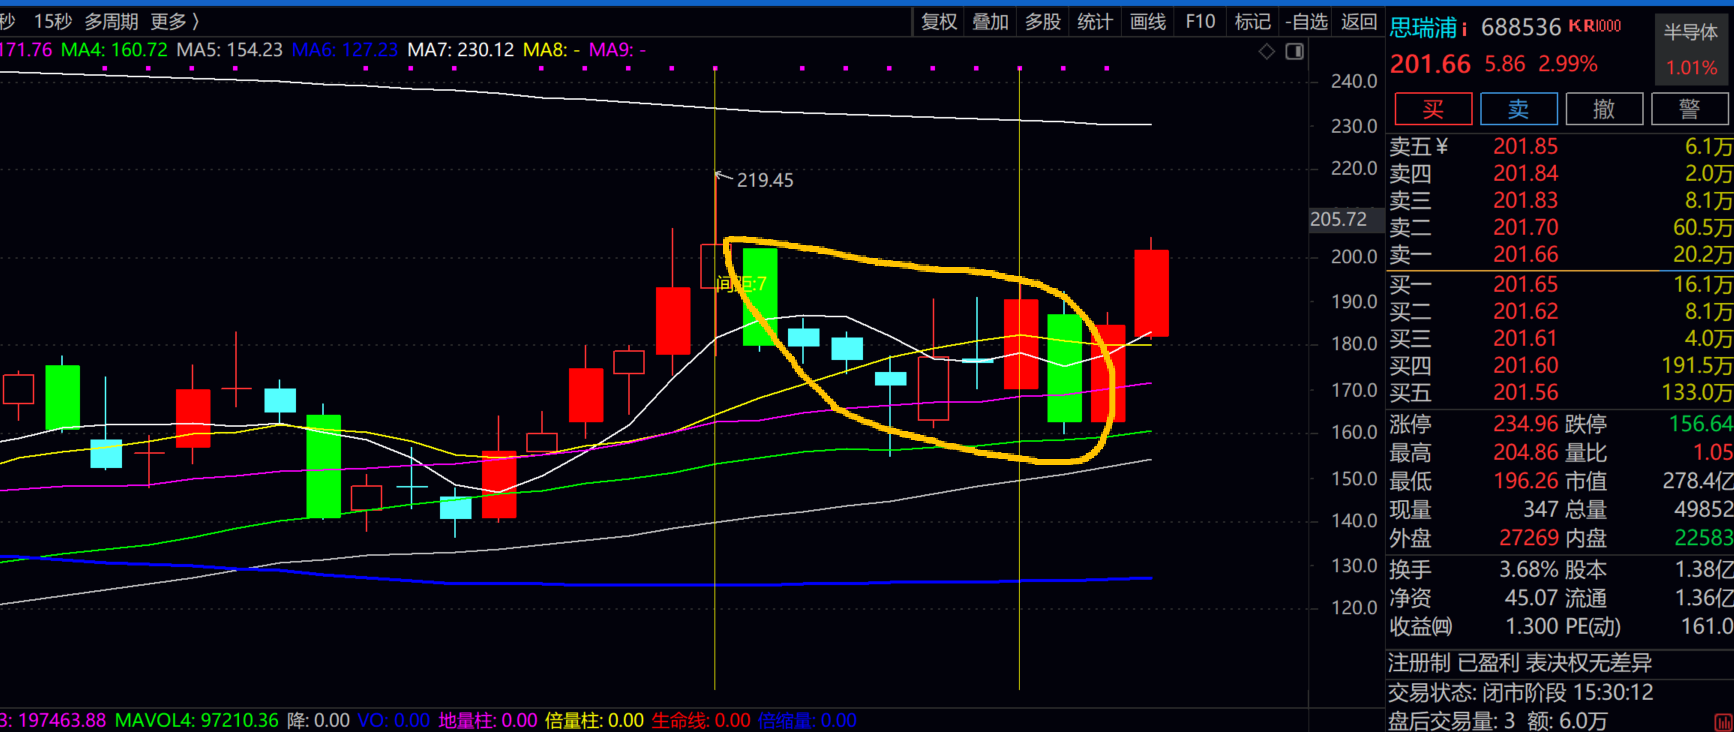Click the 警 alert button
The image size is (1734, 732).
(x=1689, y=109)
